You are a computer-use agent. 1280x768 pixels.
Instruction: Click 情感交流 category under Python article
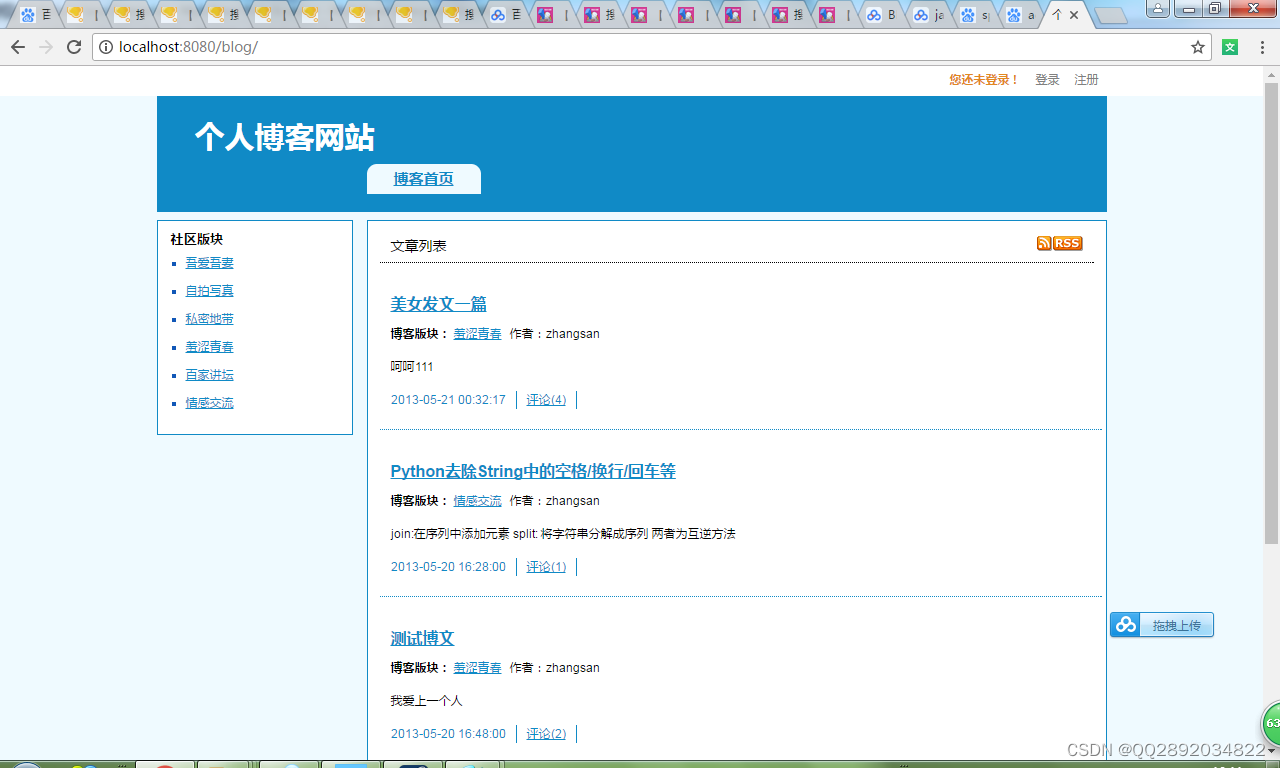click(x=477, y=501)
